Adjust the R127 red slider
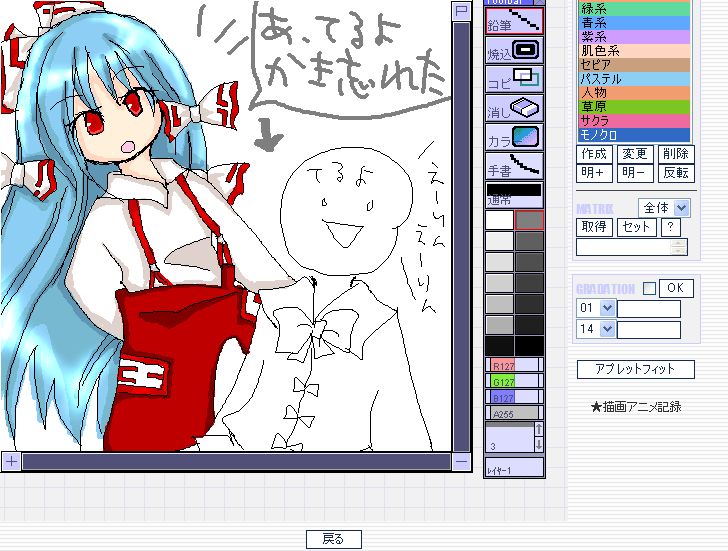The image size is (728, 551). 514,365
